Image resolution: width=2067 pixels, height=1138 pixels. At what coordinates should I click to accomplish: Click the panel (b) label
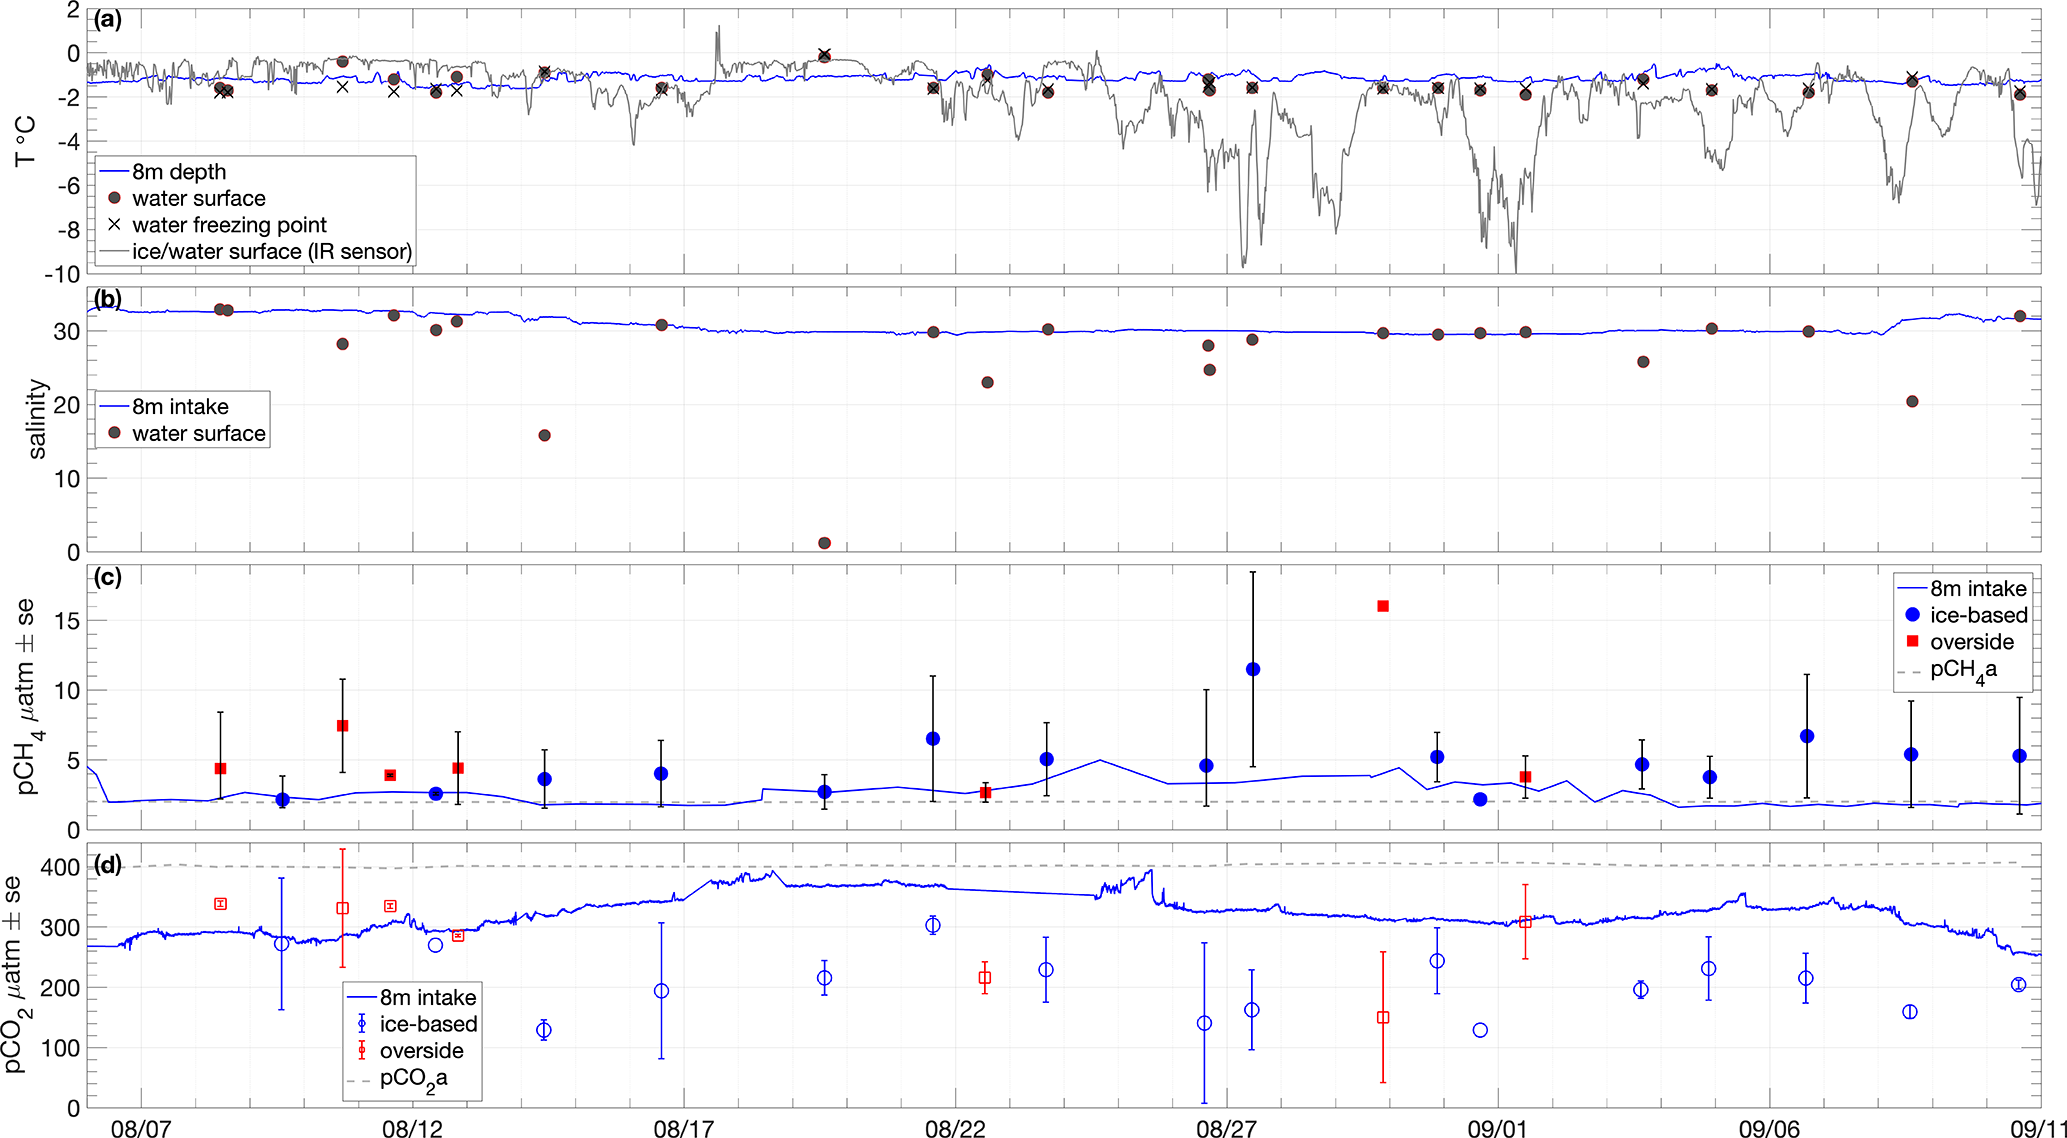pos(107,298)
